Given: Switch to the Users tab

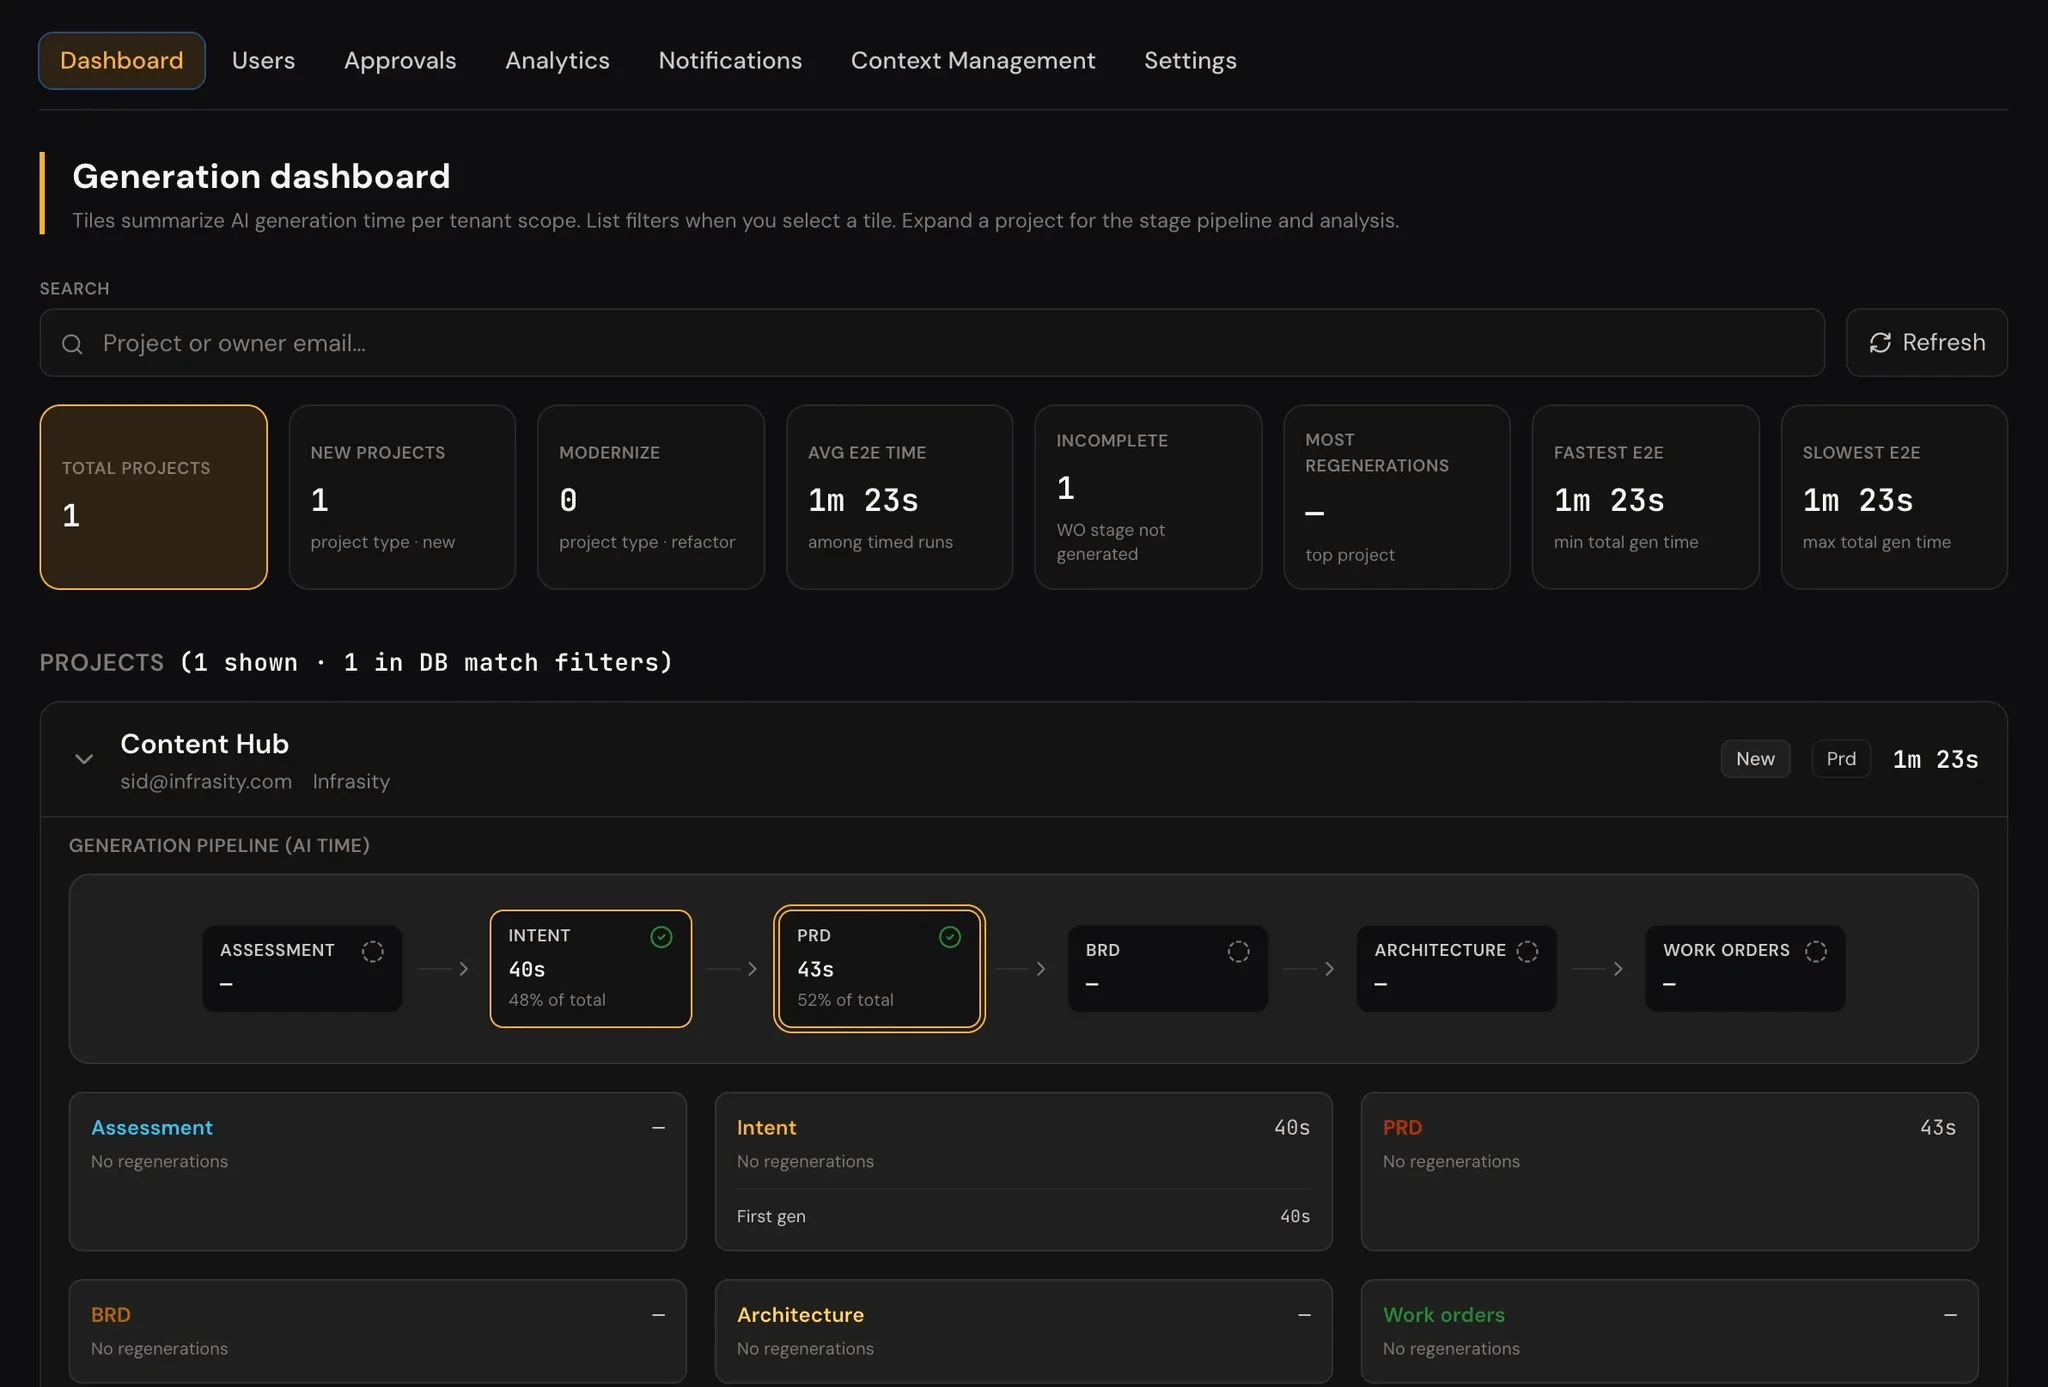Looking at the screenshot, I should pyautogui.click(x=263, y=61).
